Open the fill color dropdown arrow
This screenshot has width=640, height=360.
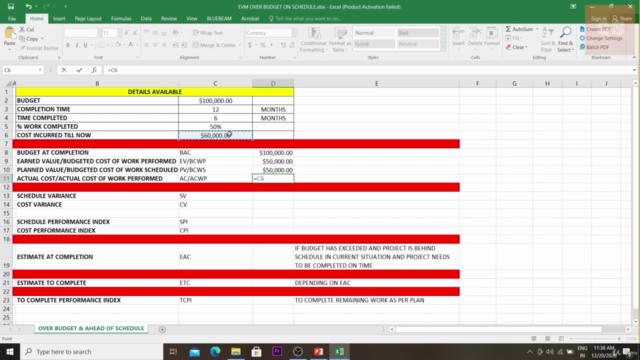coord(123,45)
